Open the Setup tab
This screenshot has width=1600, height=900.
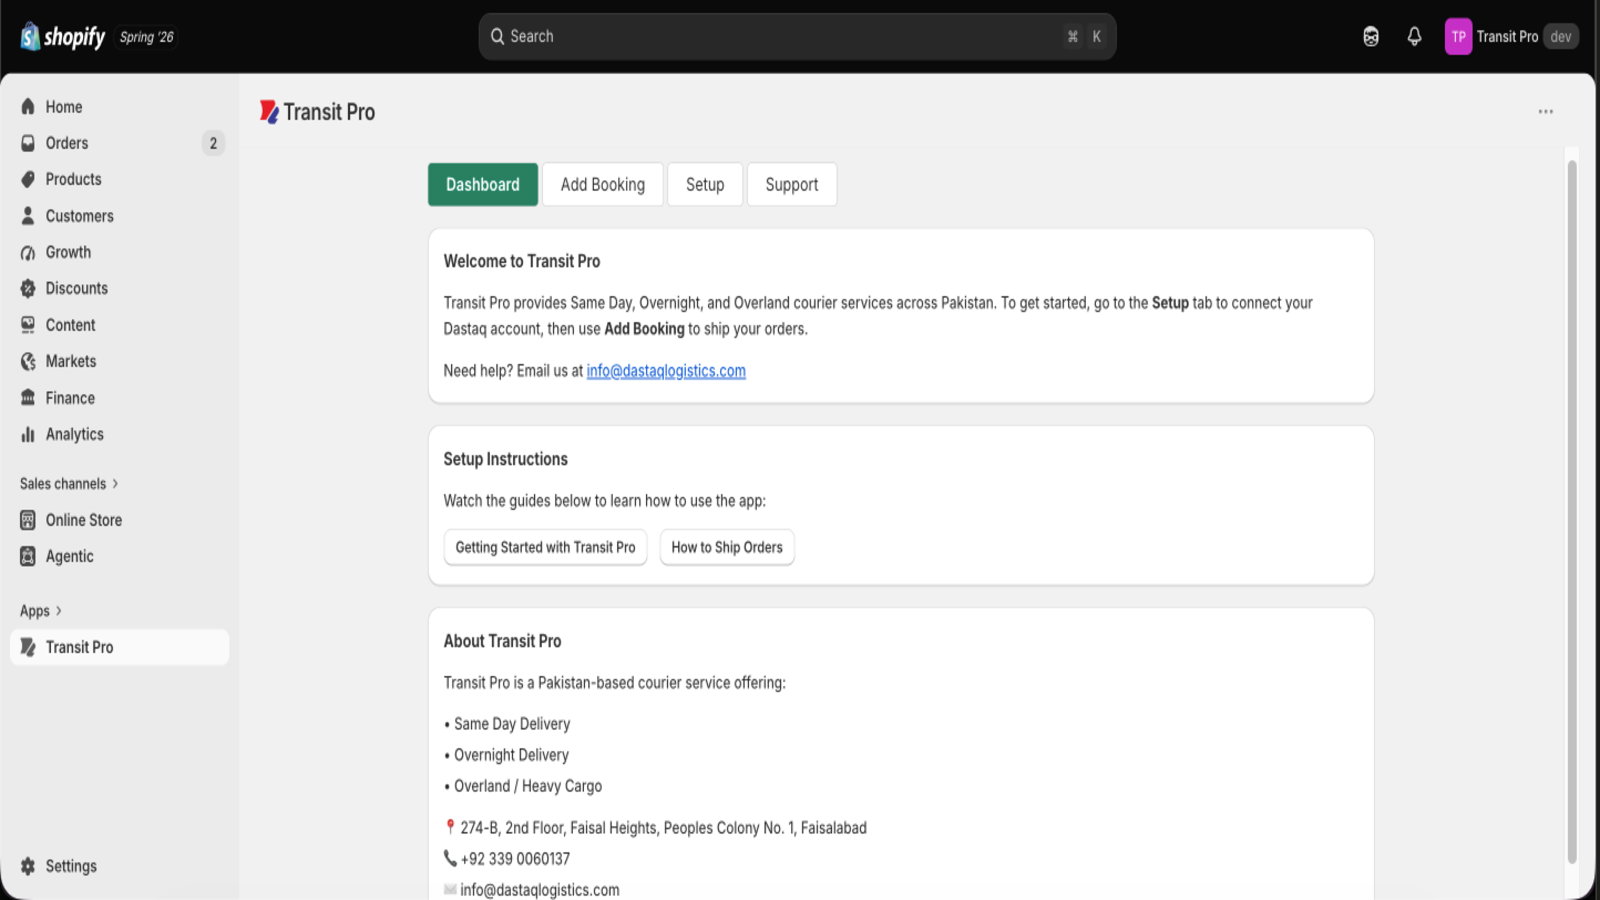pos(705,185)
